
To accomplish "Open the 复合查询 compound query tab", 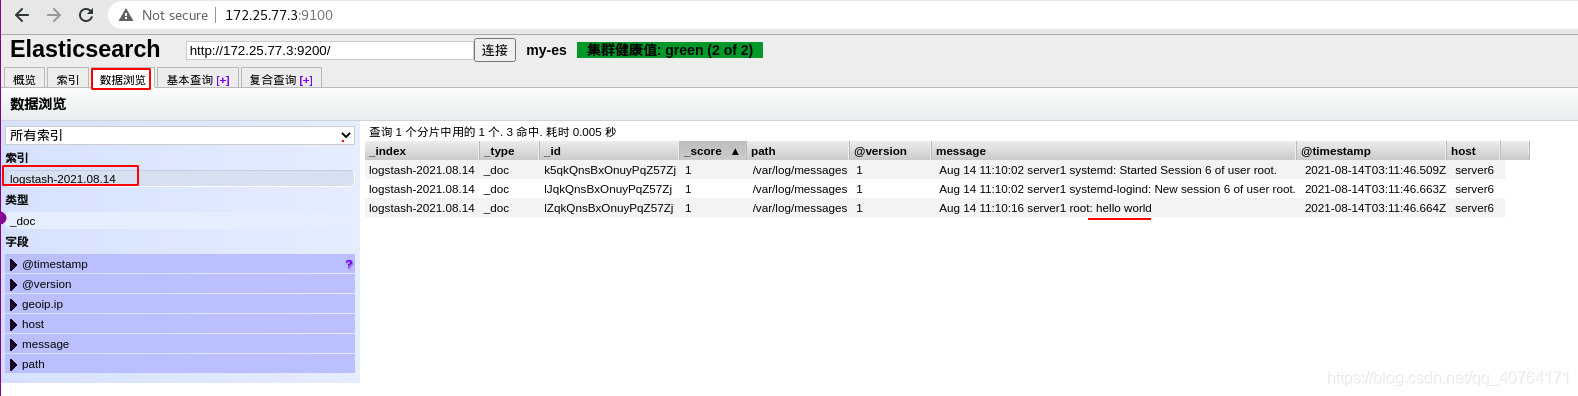I will (x=281, y=79).
